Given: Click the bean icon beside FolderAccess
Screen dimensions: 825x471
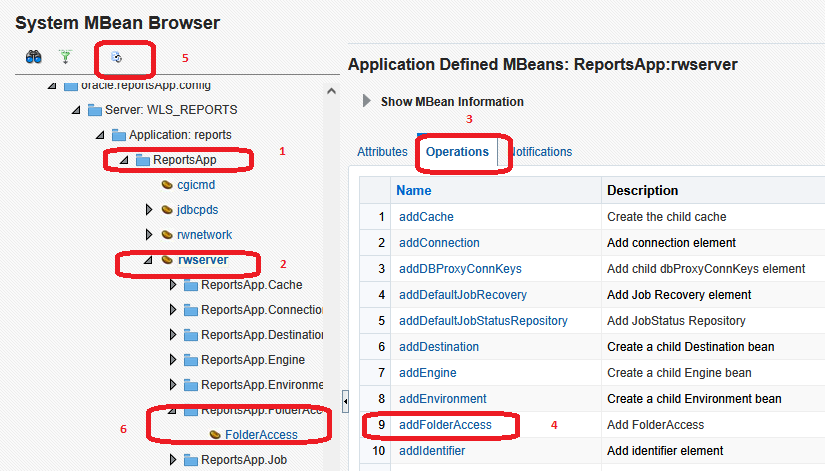Looking at the screenshot, I should tap(215, 435).
